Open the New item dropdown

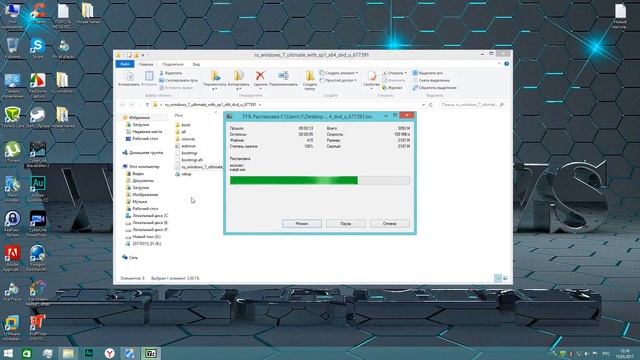point(339,73)
